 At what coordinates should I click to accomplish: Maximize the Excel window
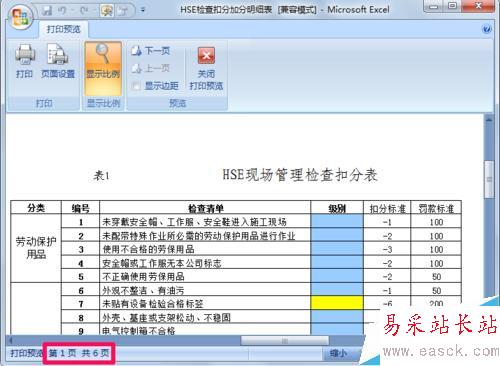point(452,6)
